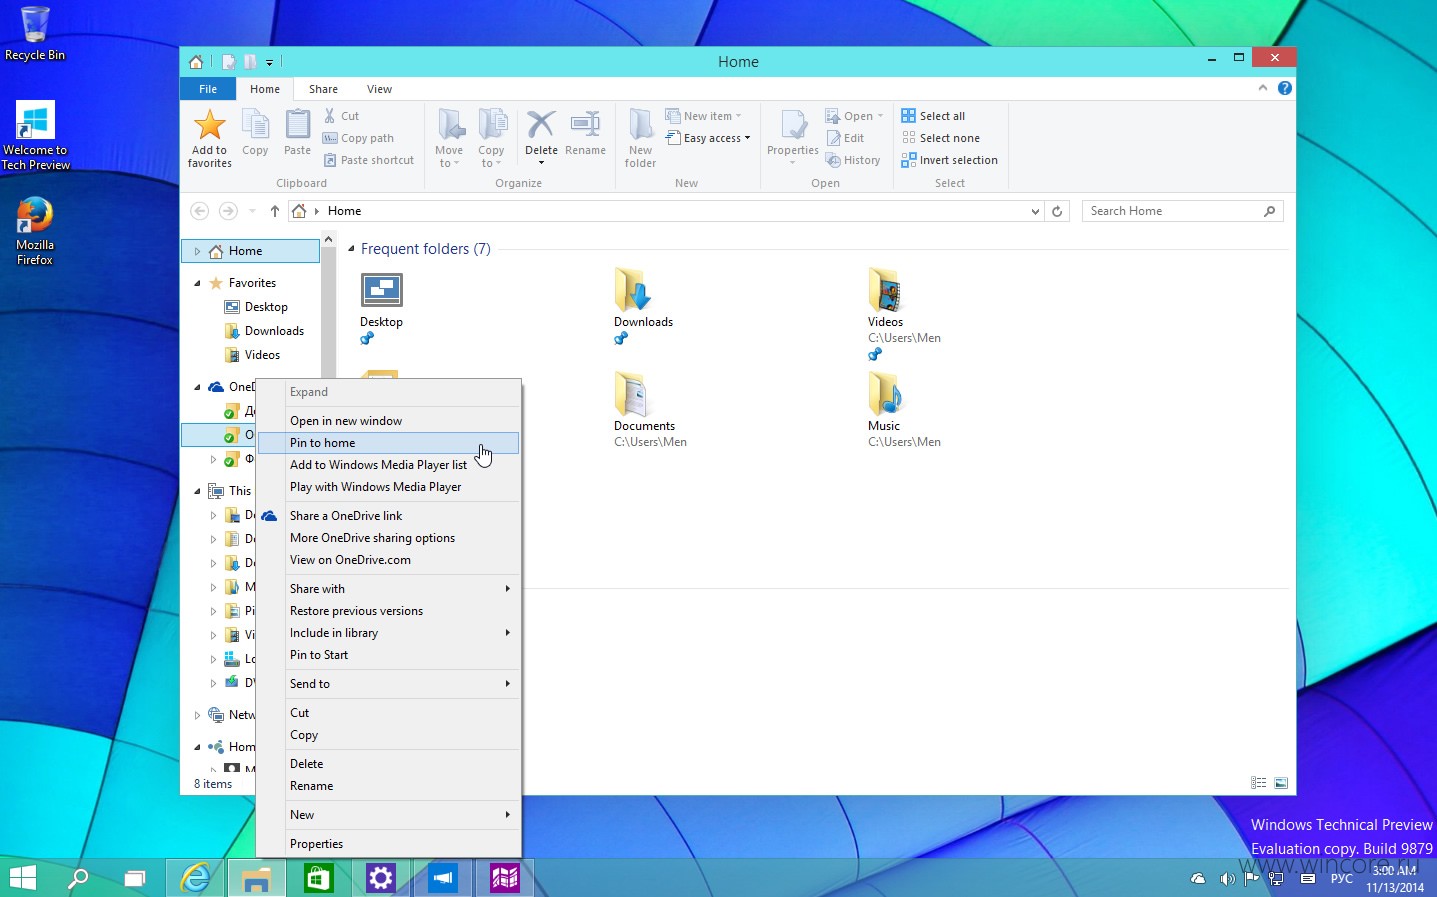Image resolution: width=1437 pixels, height=897 pixels.
Task: Choose Pin to Start in context menu
Action: 389,655
